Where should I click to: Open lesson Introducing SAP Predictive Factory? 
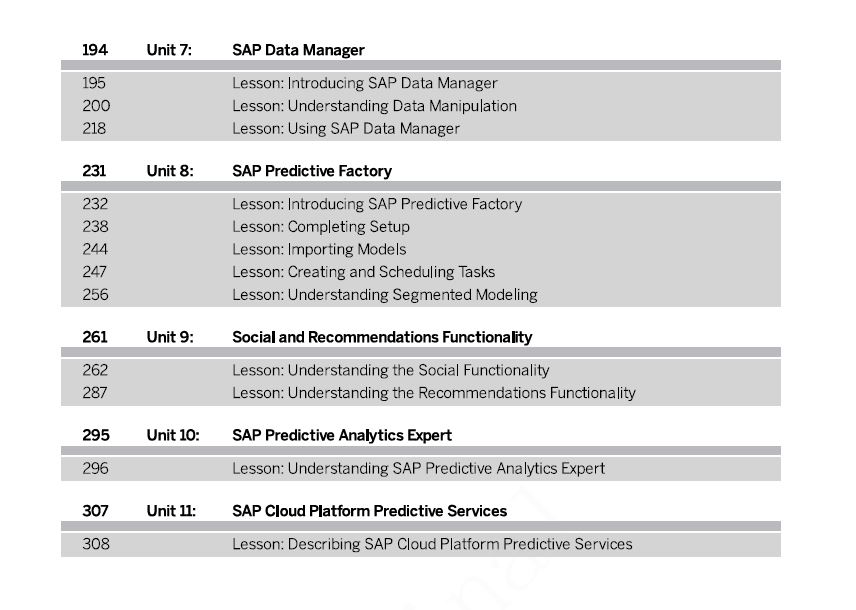click(x=377, y=204)
